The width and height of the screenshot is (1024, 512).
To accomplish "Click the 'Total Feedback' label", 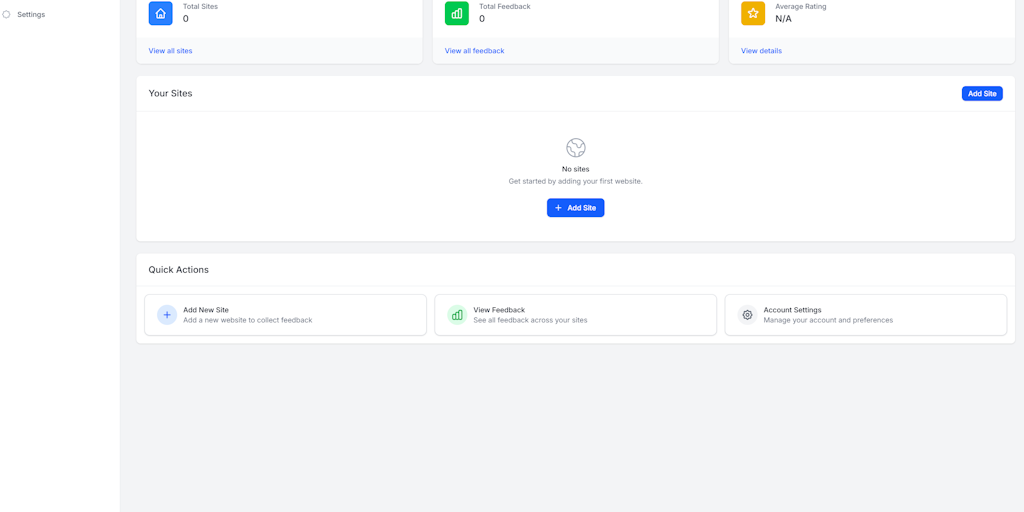I will click(505, 7).
